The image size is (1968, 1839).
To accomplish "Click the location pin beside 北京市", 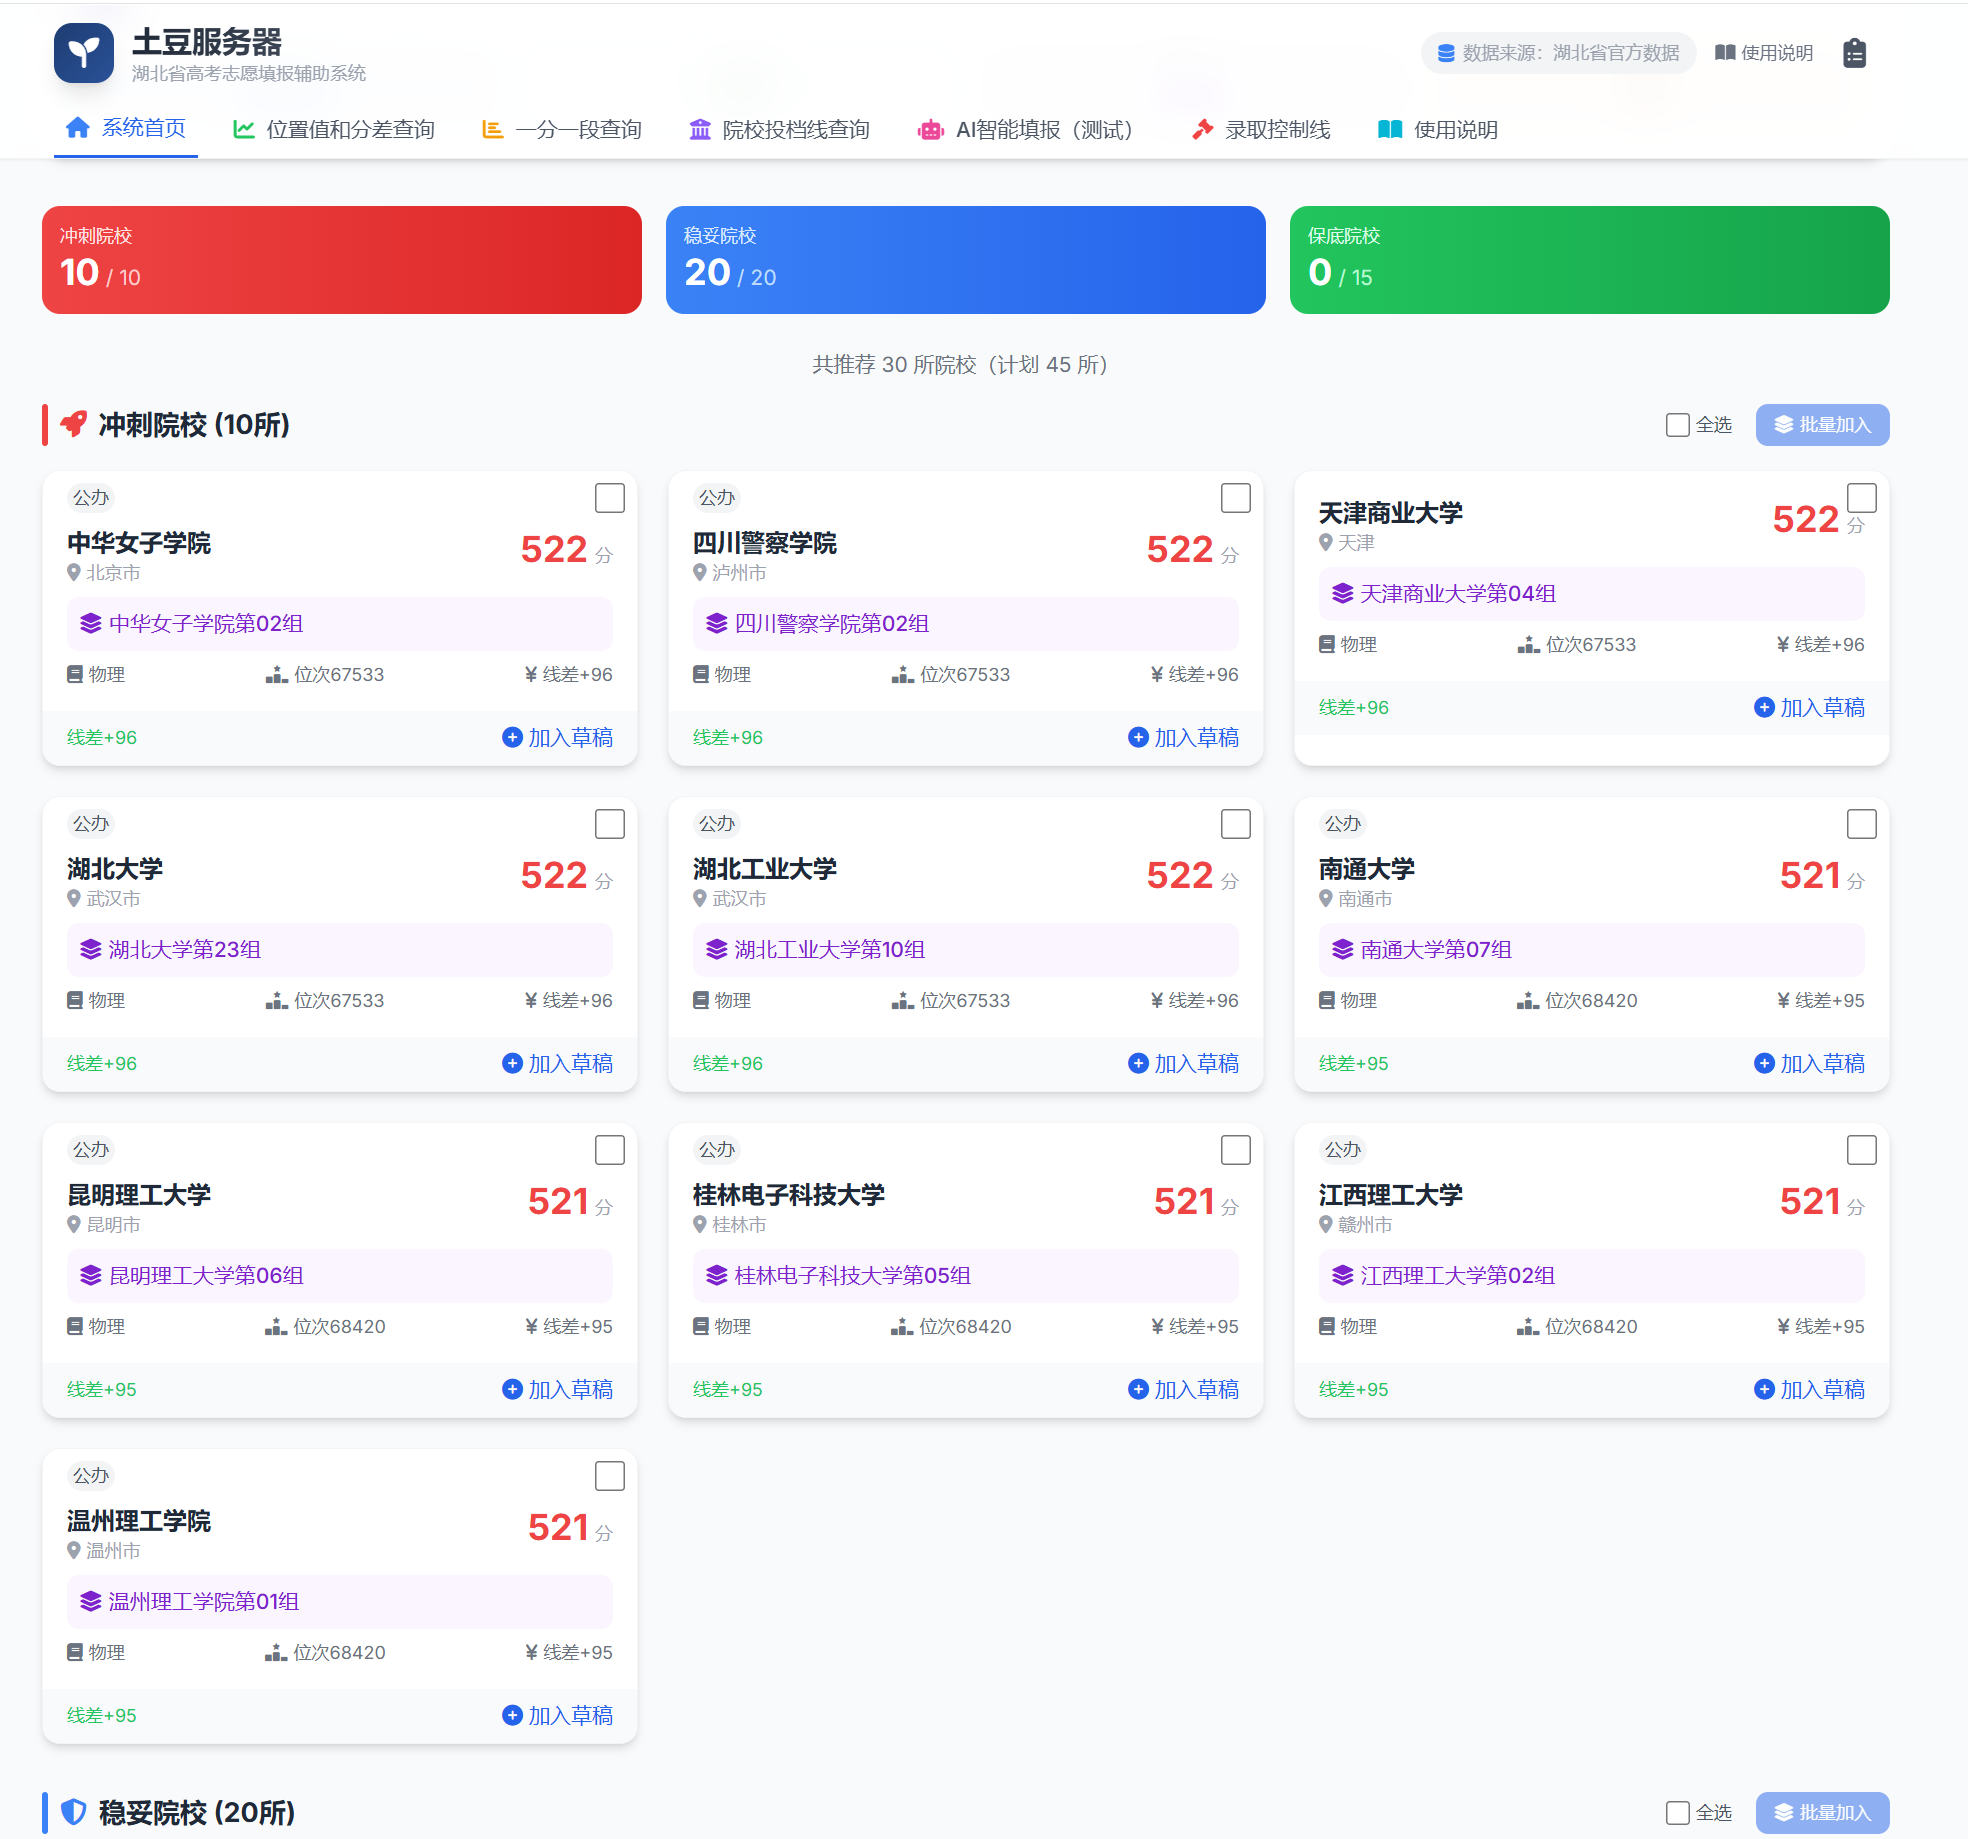I will pos(74,572).
